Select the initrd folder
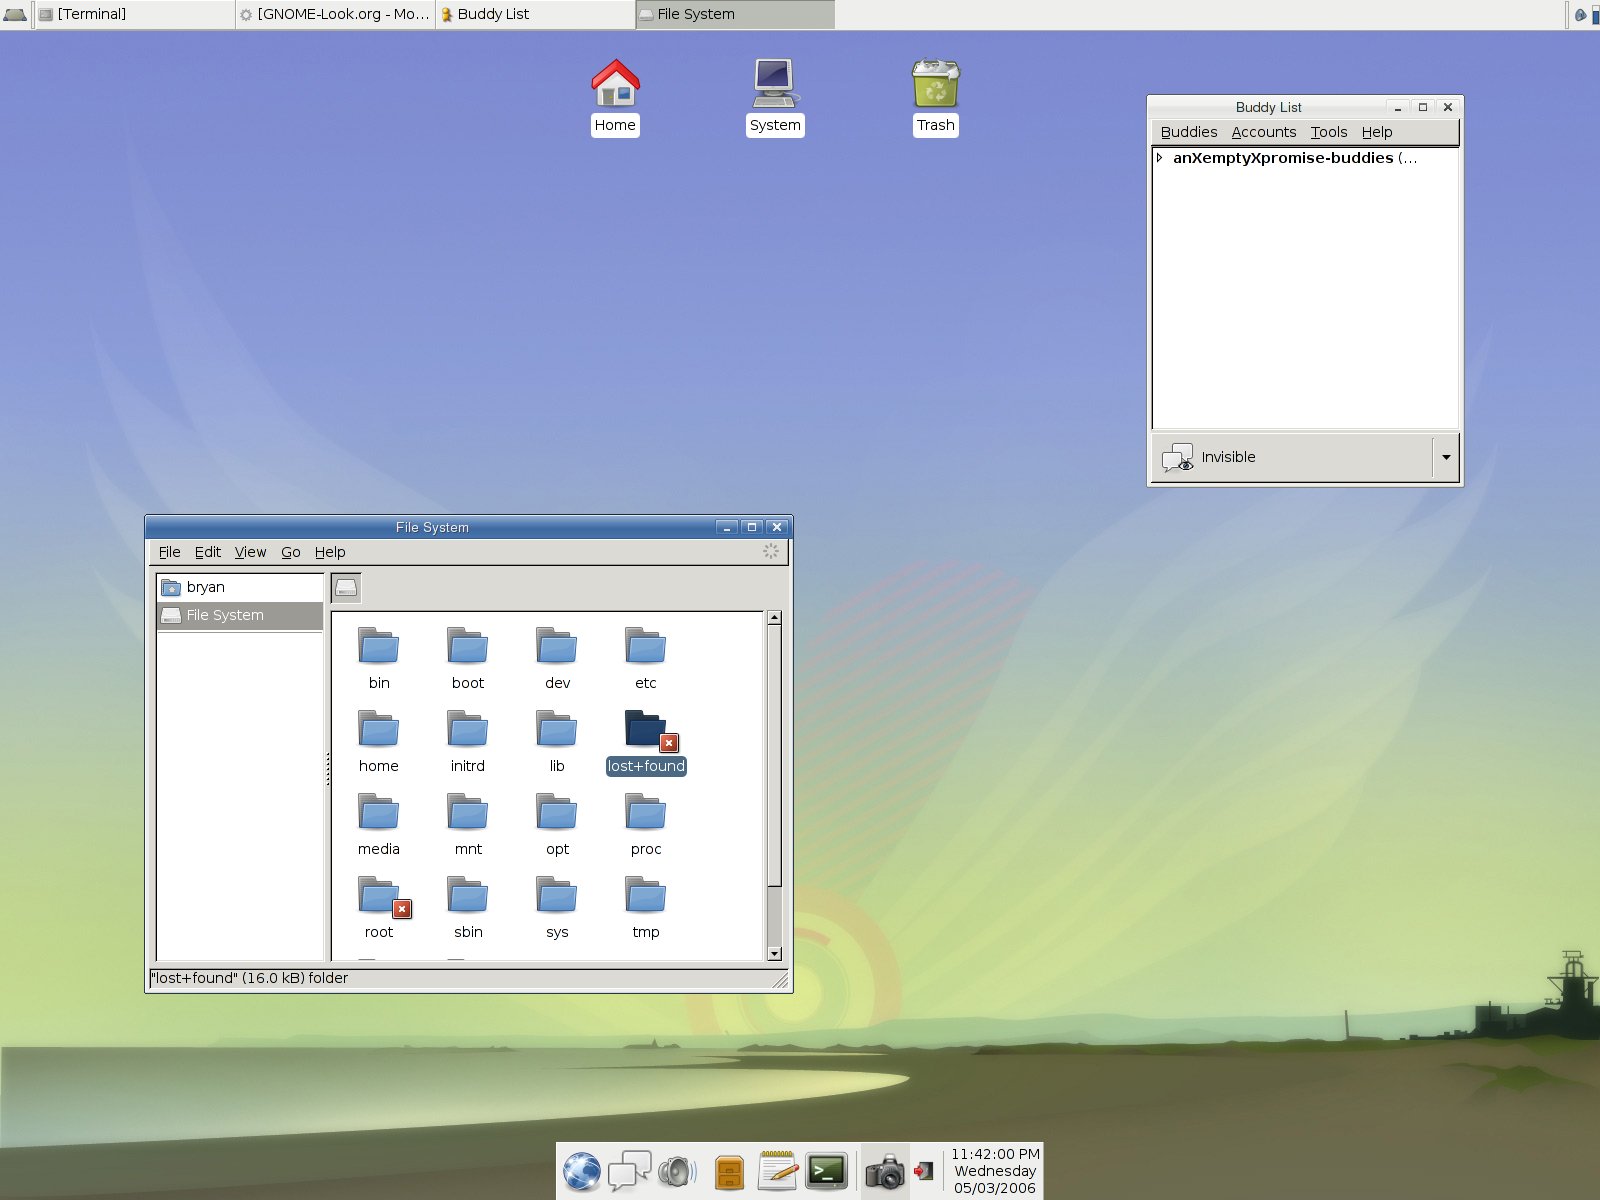1600x1200 pixels. click(468, 742)
